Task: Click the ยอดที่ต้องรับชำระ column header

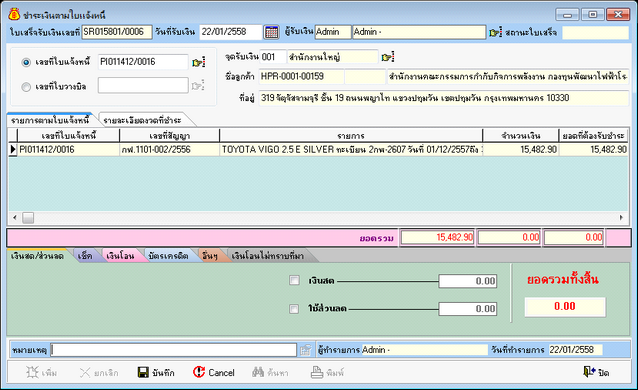Action: pyautogui.click(x=593, y=136)
